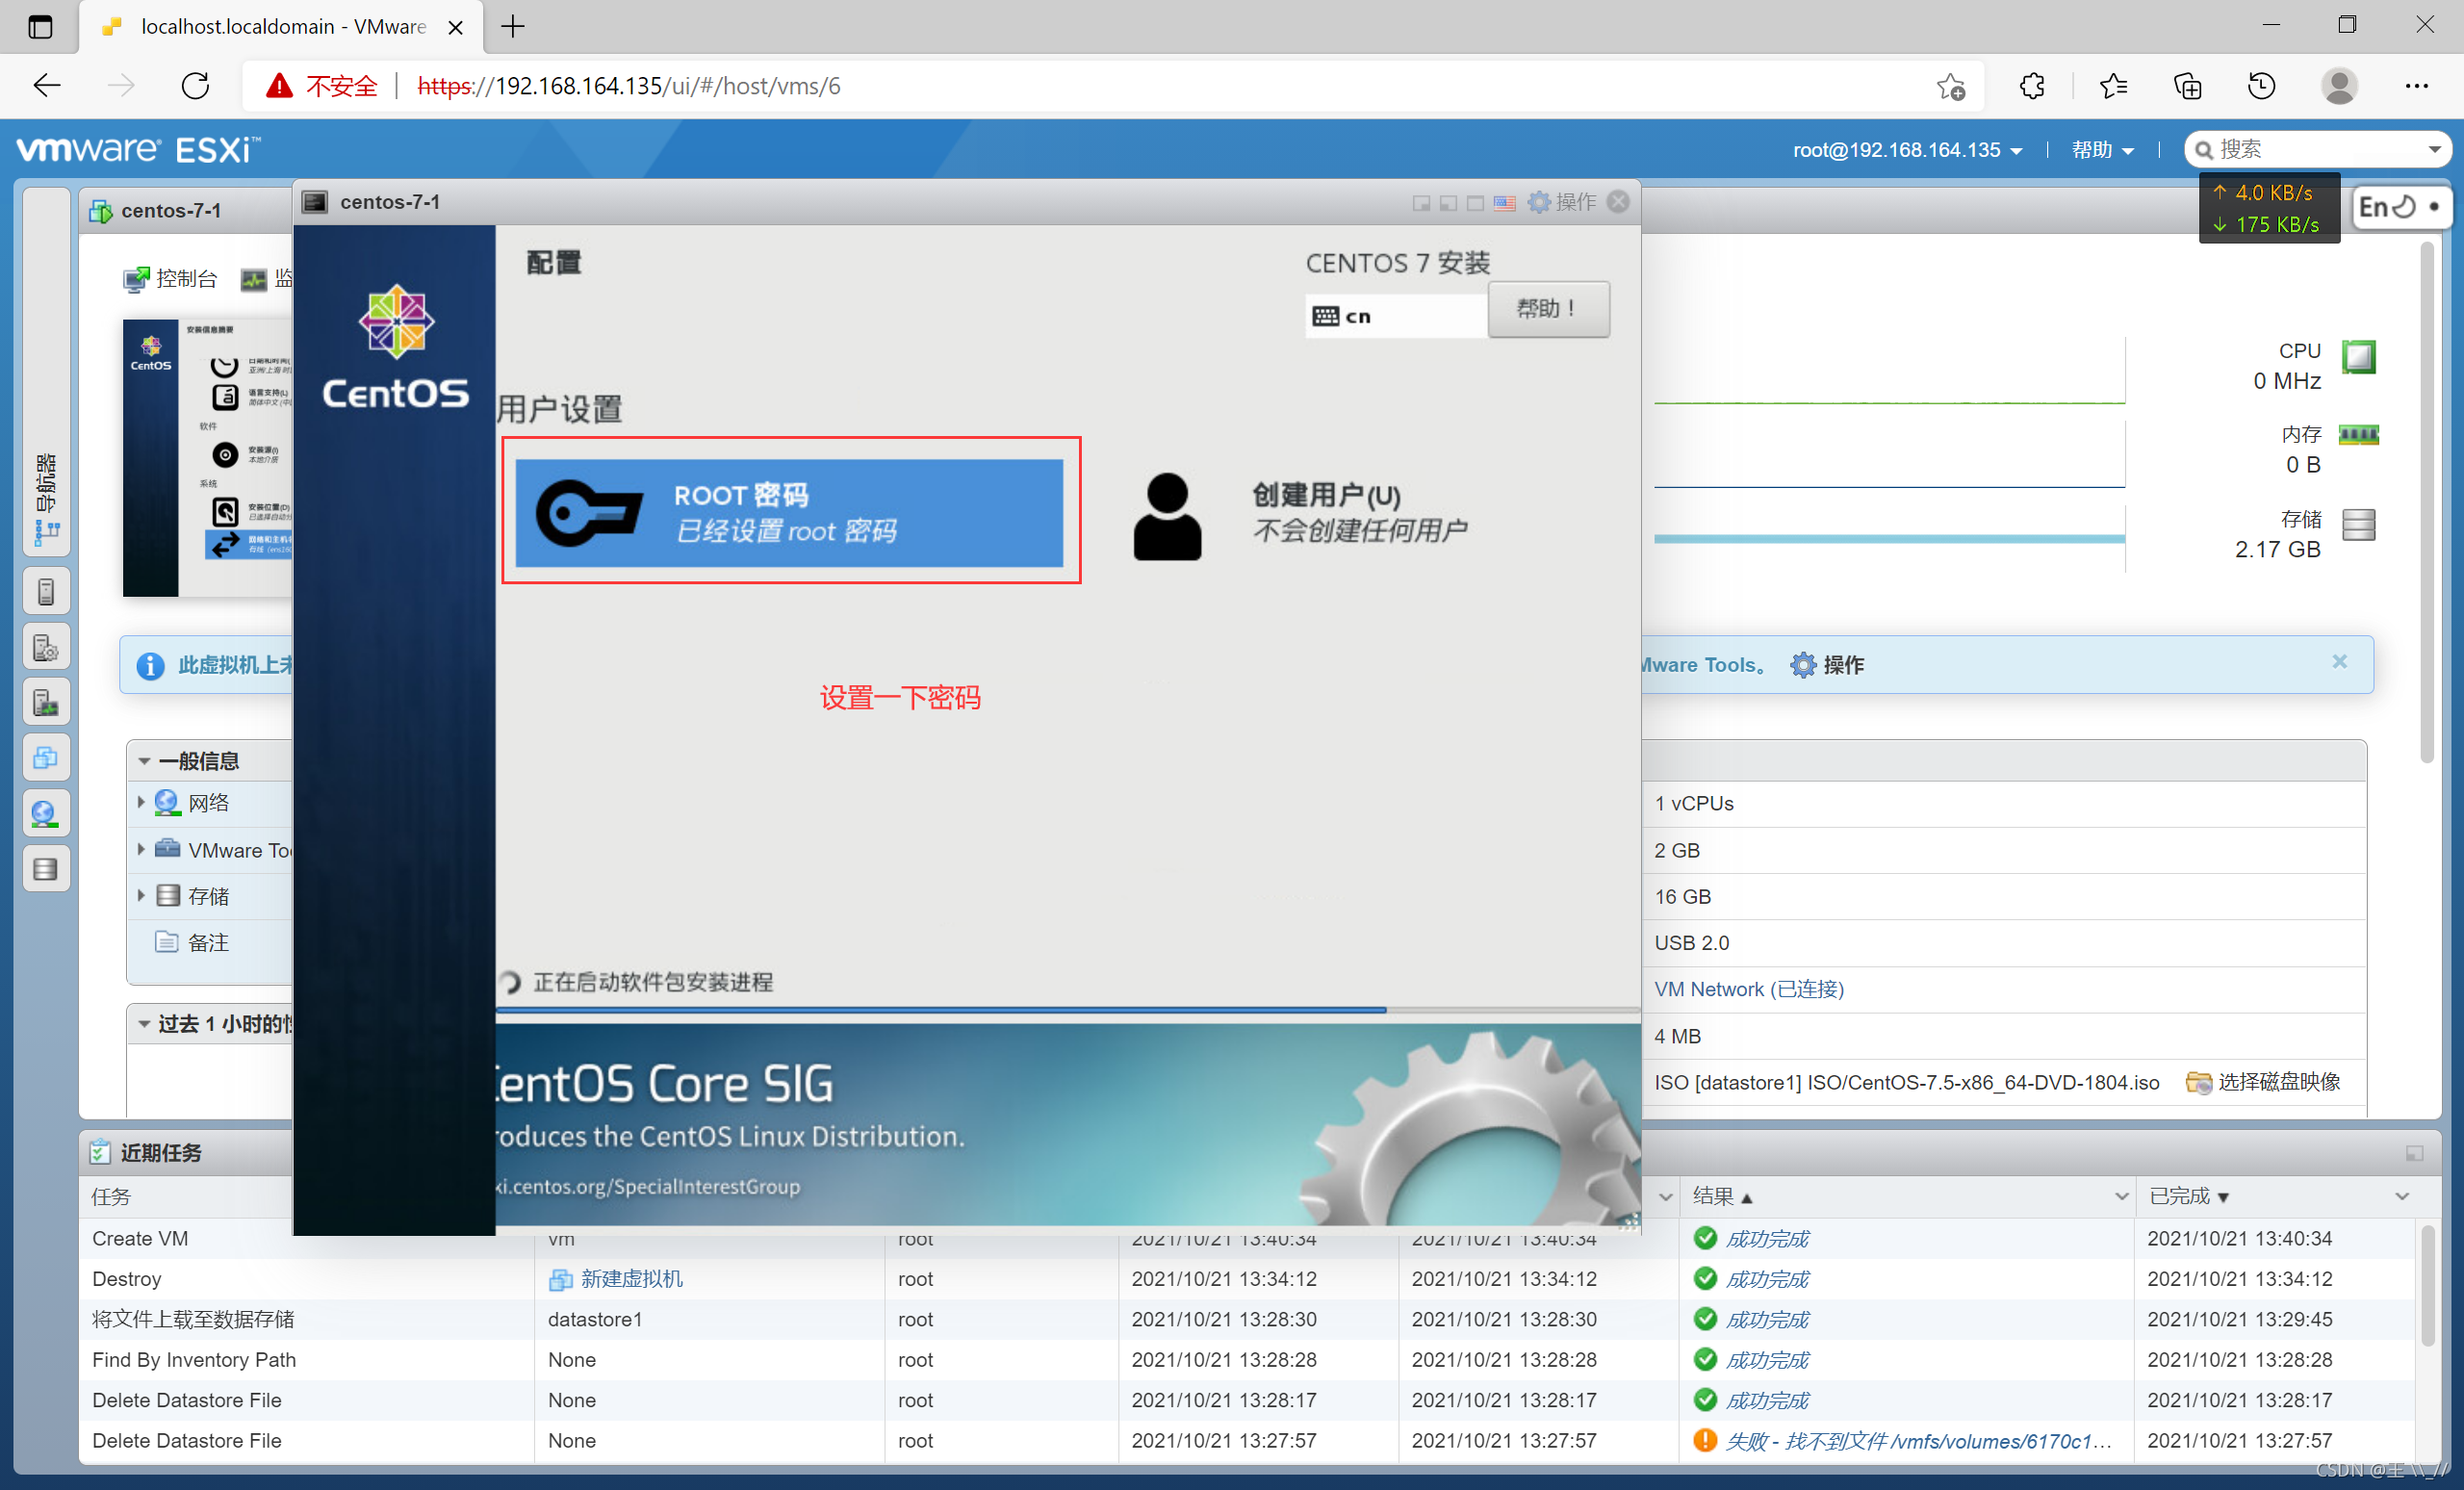This screenshot has height=1490, width=2464.
Task: Maximize the 近期任务 recent tasks panel
Action: (x=2414, y=1154)
